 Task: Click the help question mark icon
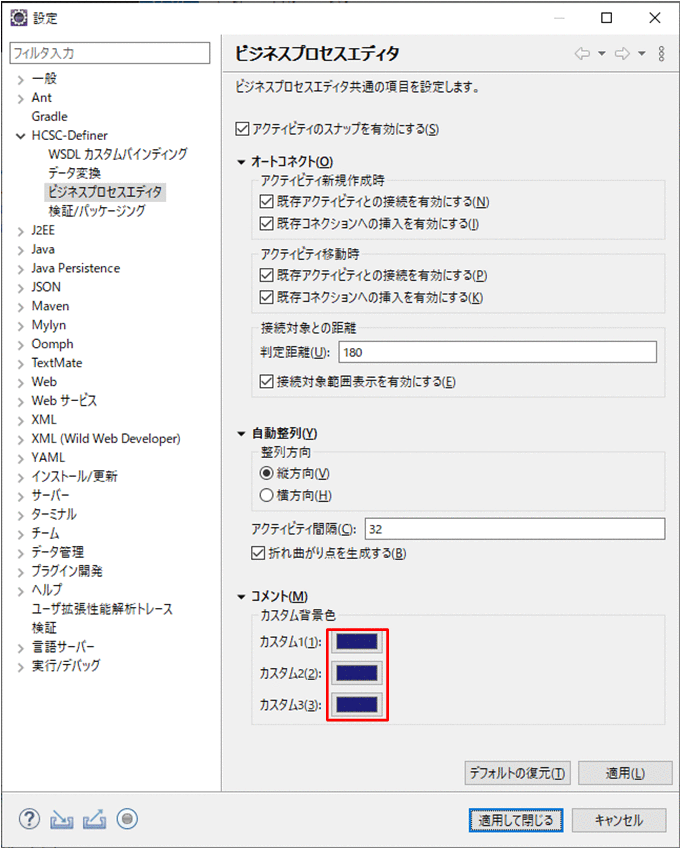point(29,819)
